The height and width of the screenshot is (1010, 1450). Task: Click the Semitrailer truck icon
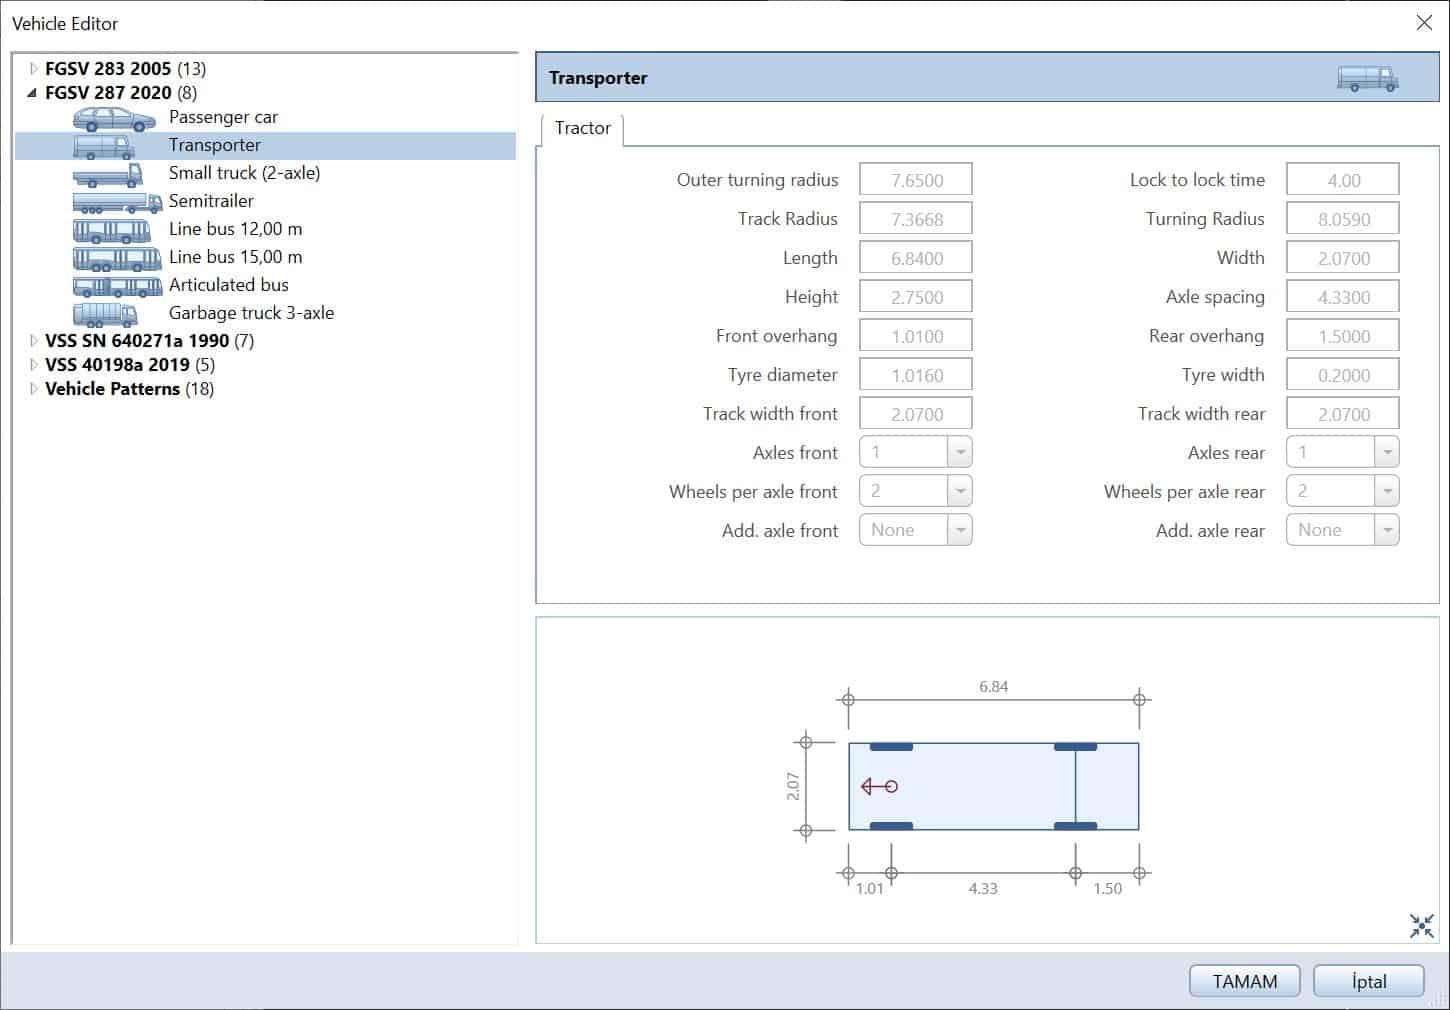pos(117,203)
